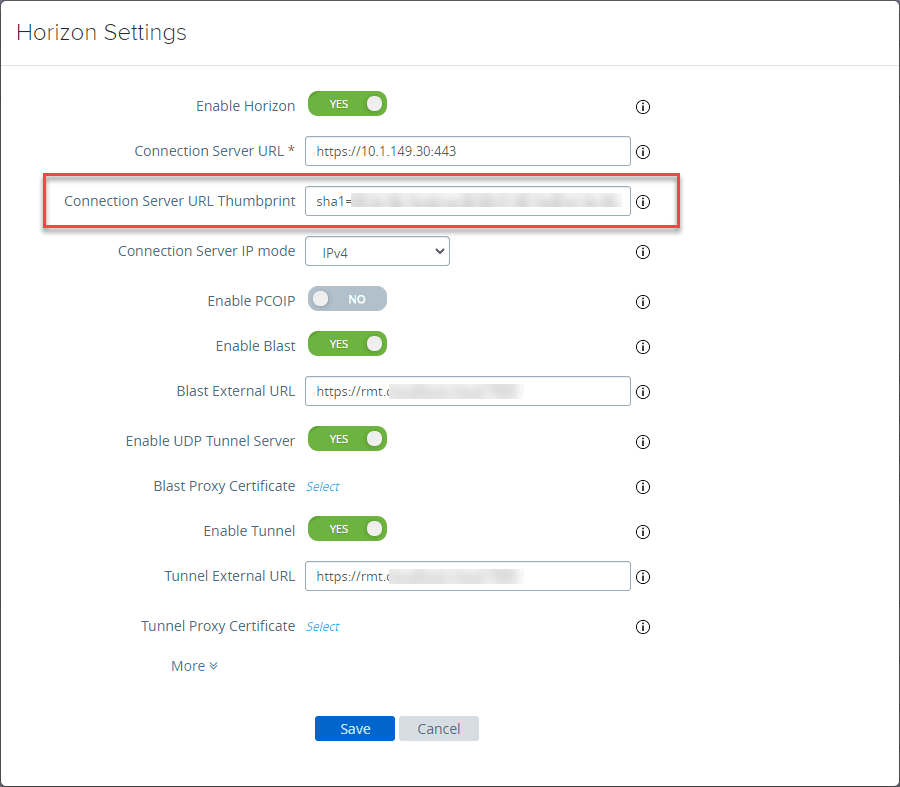Click Select link for Blast Proxy Certificate
This screenshot has height=787, width=900.
pos(322,487)
